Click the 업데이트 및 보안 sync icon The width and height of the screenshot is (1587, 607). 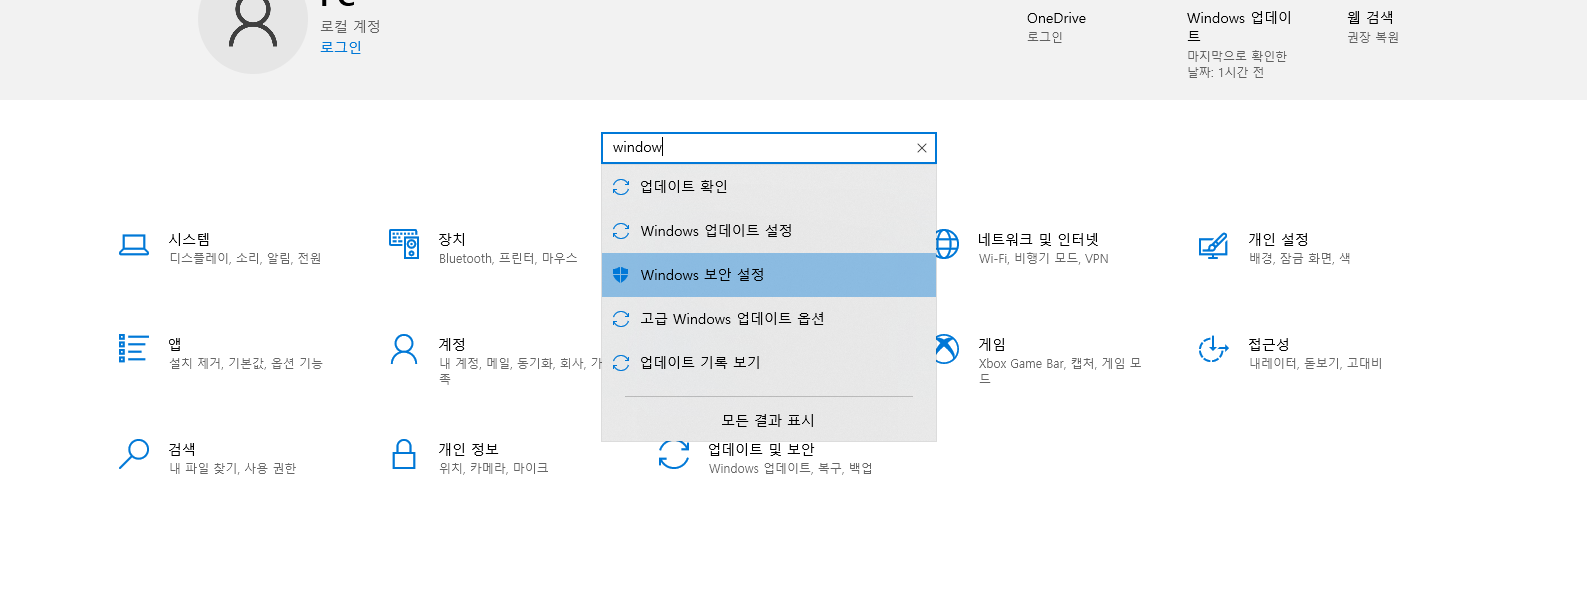coord(674,455)
